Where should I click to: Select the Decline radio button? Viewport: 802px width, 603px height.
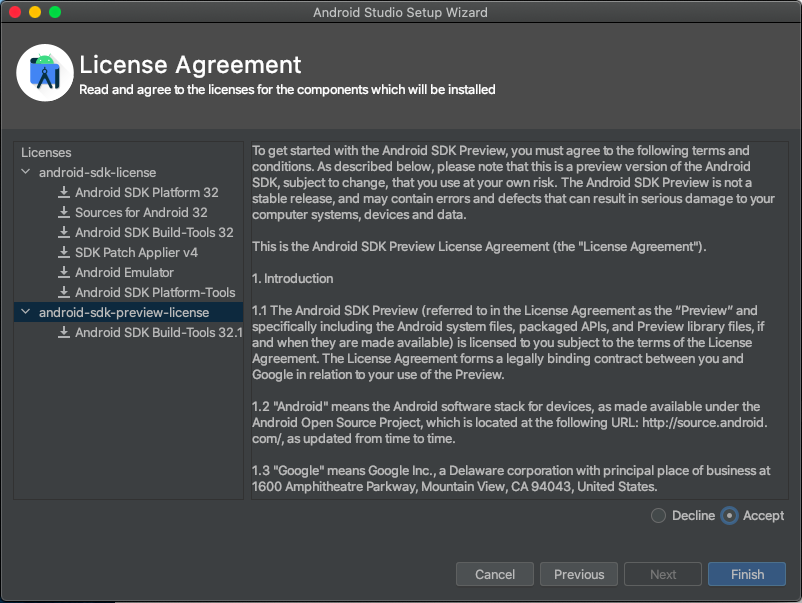(658, 516)
